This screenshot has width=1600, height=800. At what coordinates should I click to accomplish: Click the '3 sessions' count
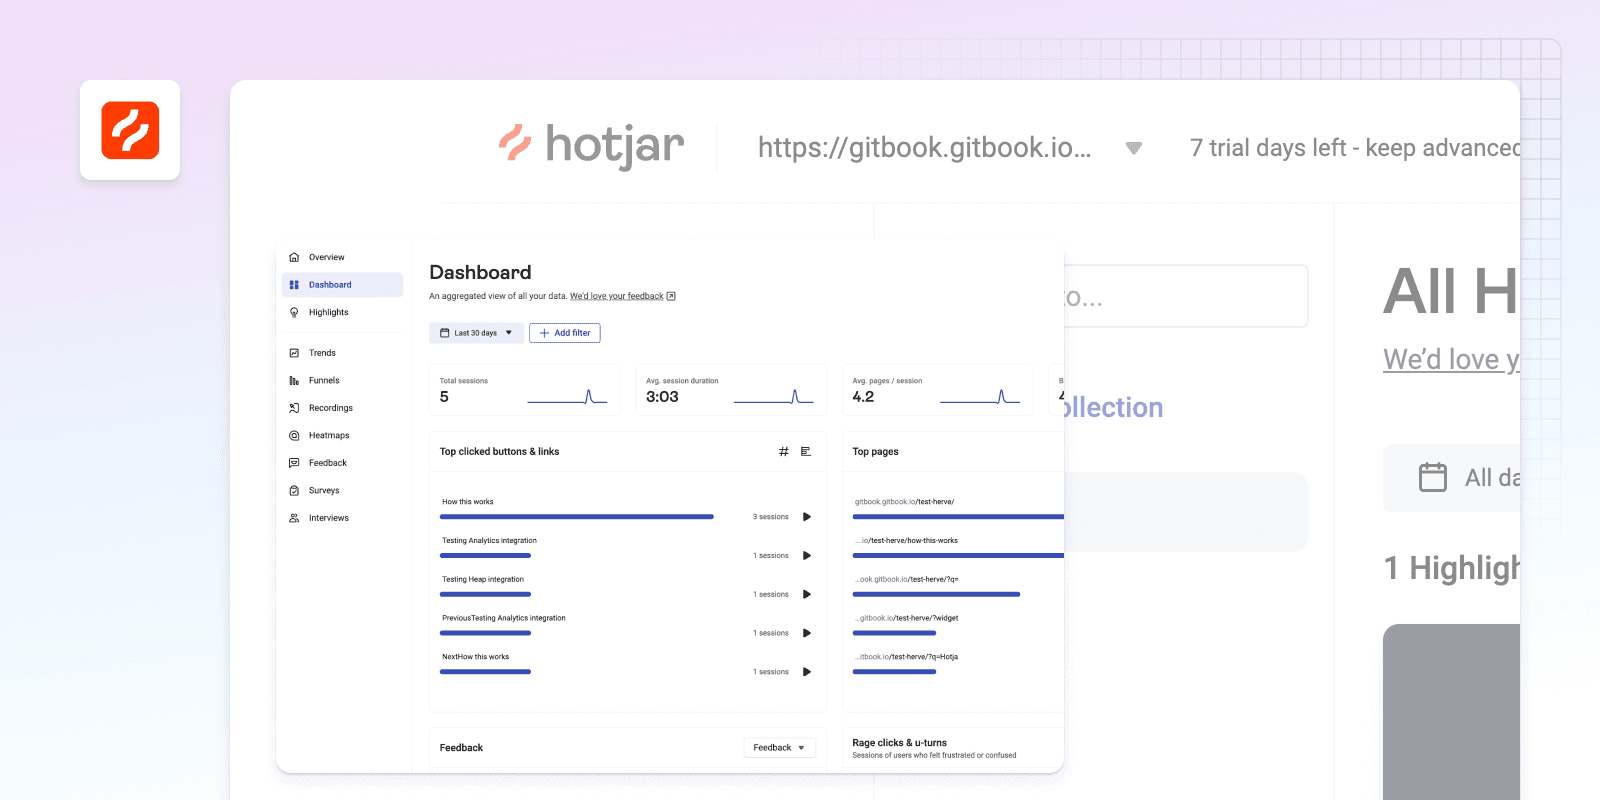[771, 517]
